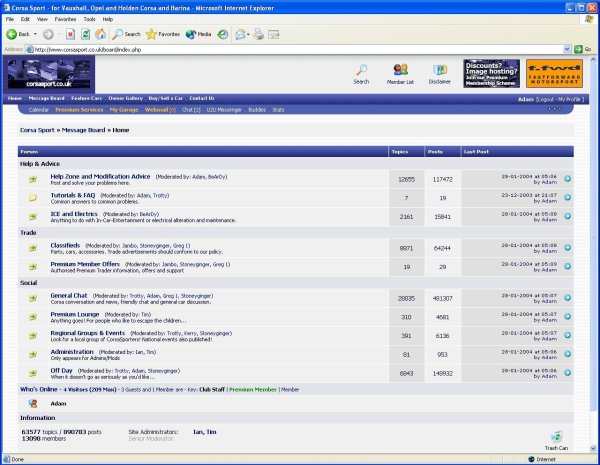This screenshot has height=465, width=600.
Task: Click last post arrow for General Chat row
Action: (x=567, y=298)
